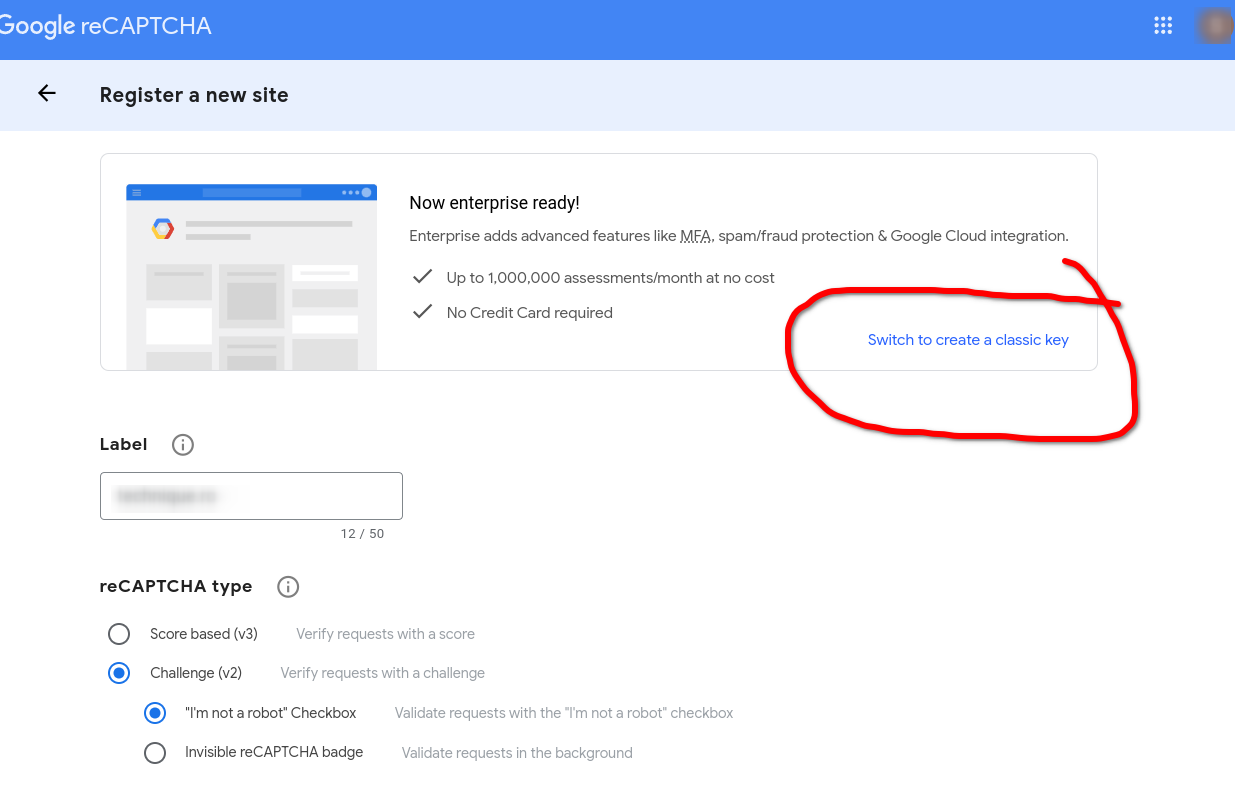Click Verify requests with a challenge text
Screen dimensions: 1235x798
point(383,673)
